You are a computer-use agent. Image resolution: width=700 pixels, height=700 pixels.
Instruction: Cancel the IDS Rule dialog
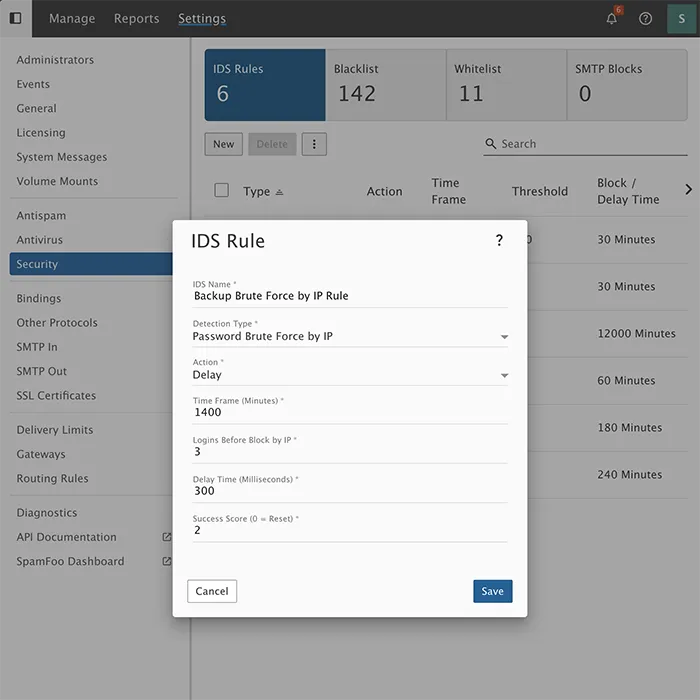212,591
